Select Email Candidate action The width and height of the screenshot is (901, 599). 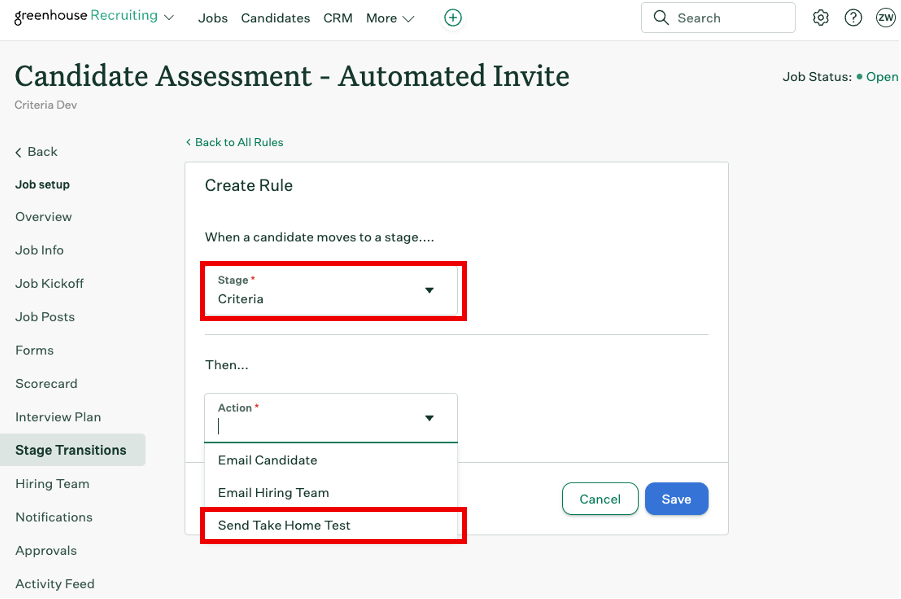[x=268, y=460]
